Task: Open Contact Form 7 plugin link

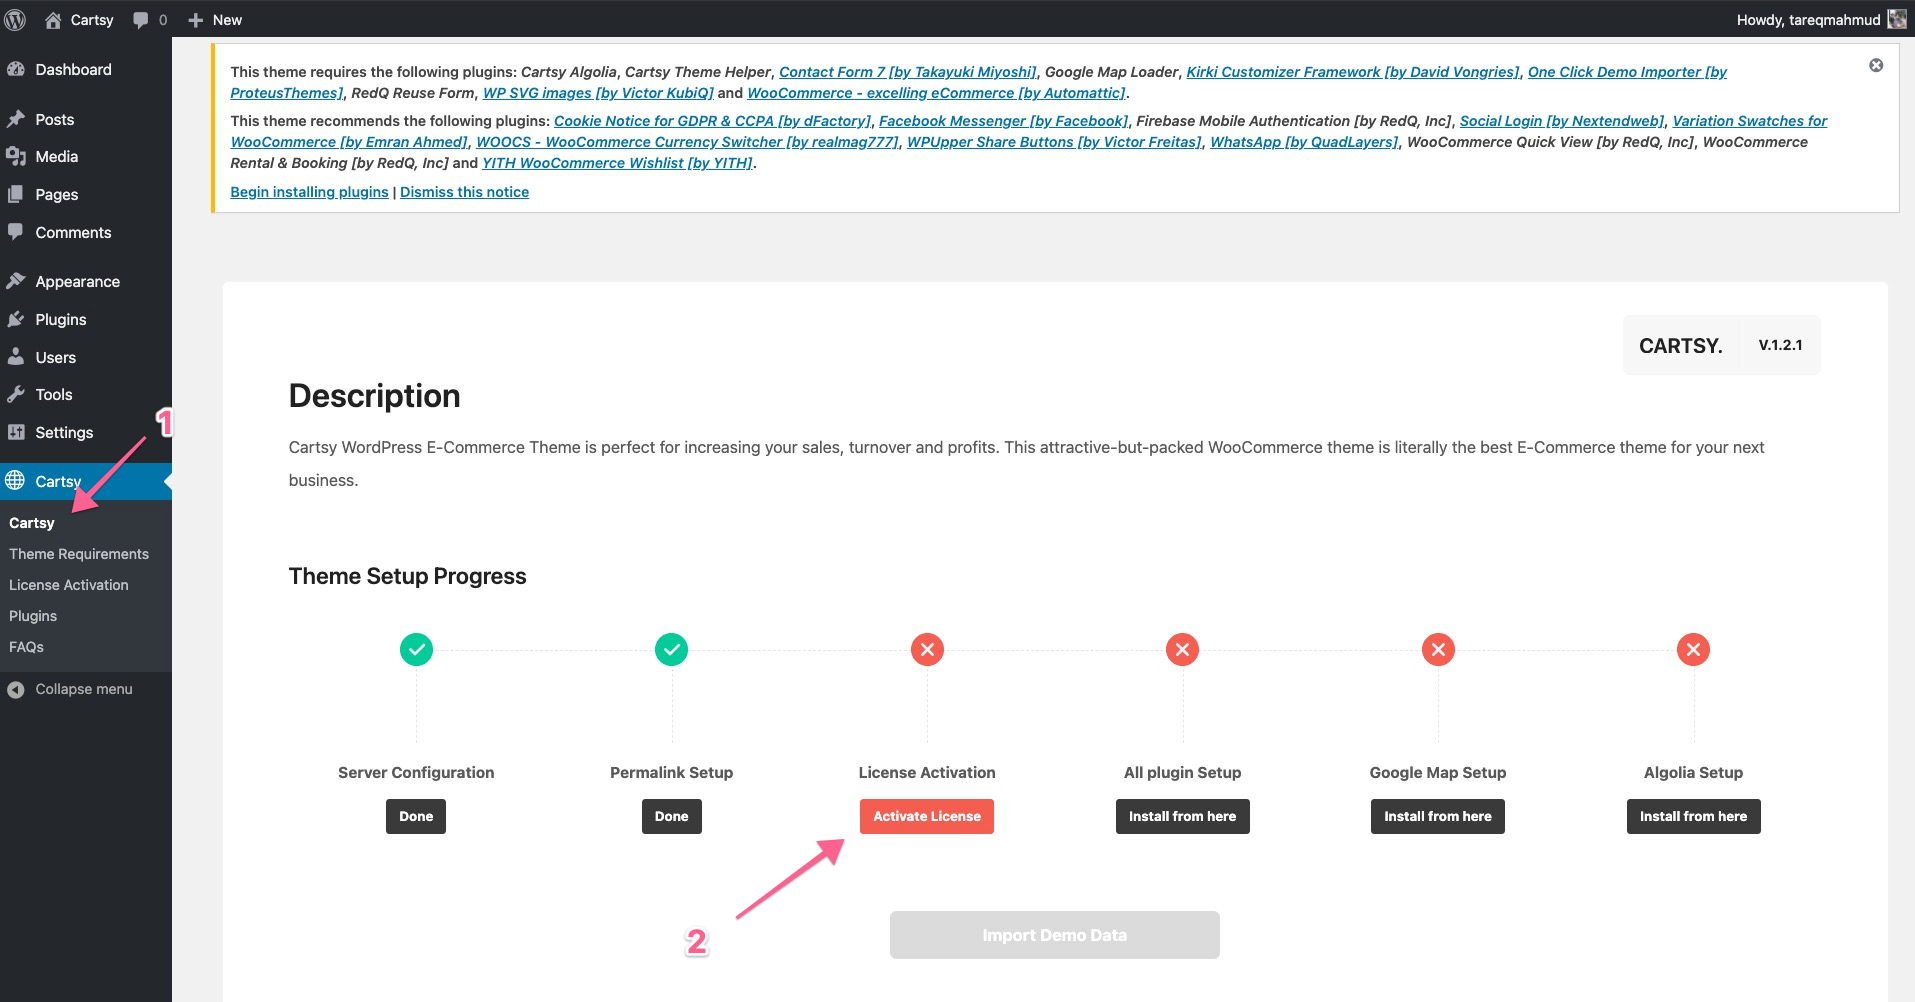Action: point(907,72)
